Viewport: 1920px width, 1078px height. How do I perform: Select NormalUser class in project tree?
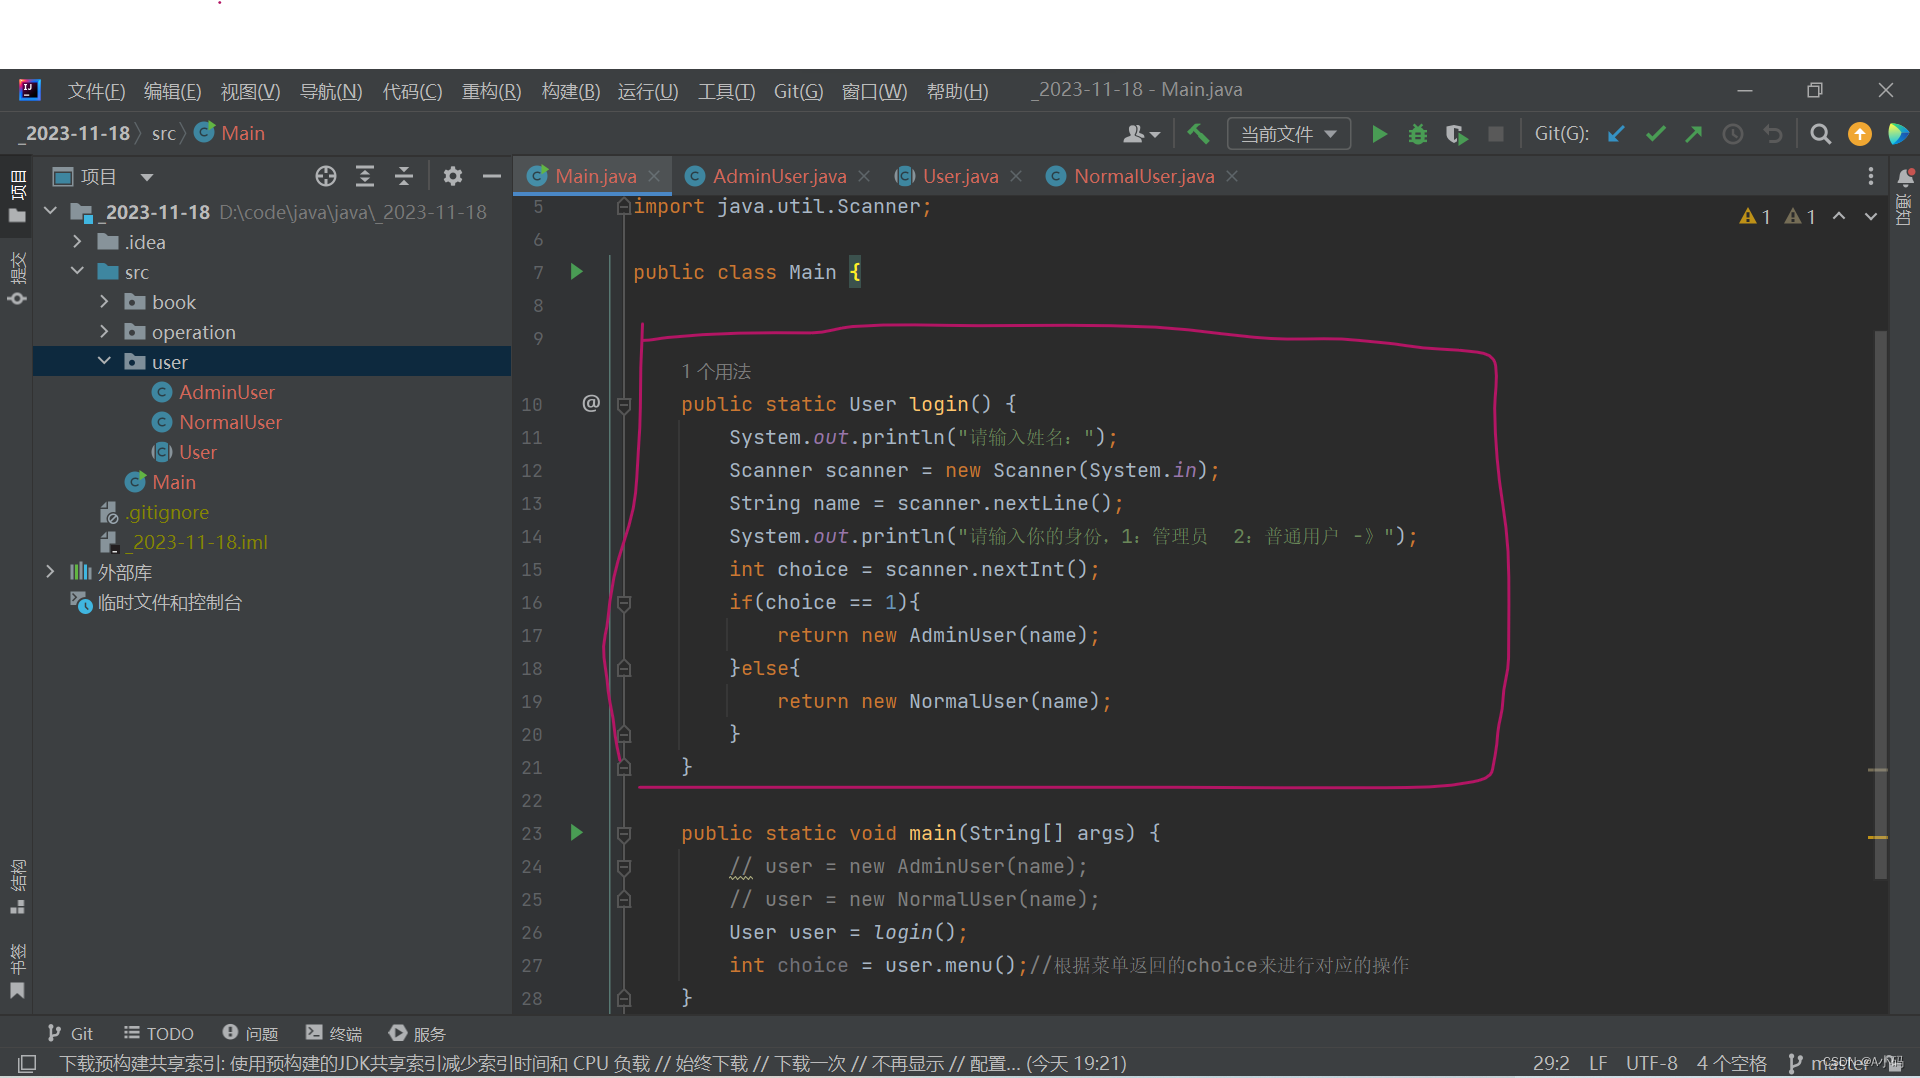[230, 422]
